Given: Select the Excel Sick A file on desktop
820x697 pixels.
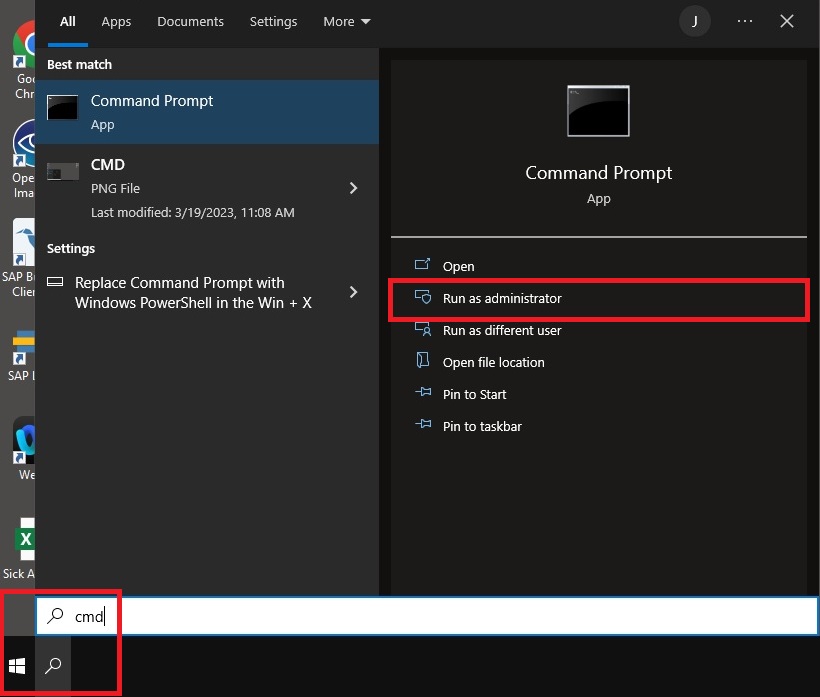Looking at the screenshot, I should tap(20, 549).
